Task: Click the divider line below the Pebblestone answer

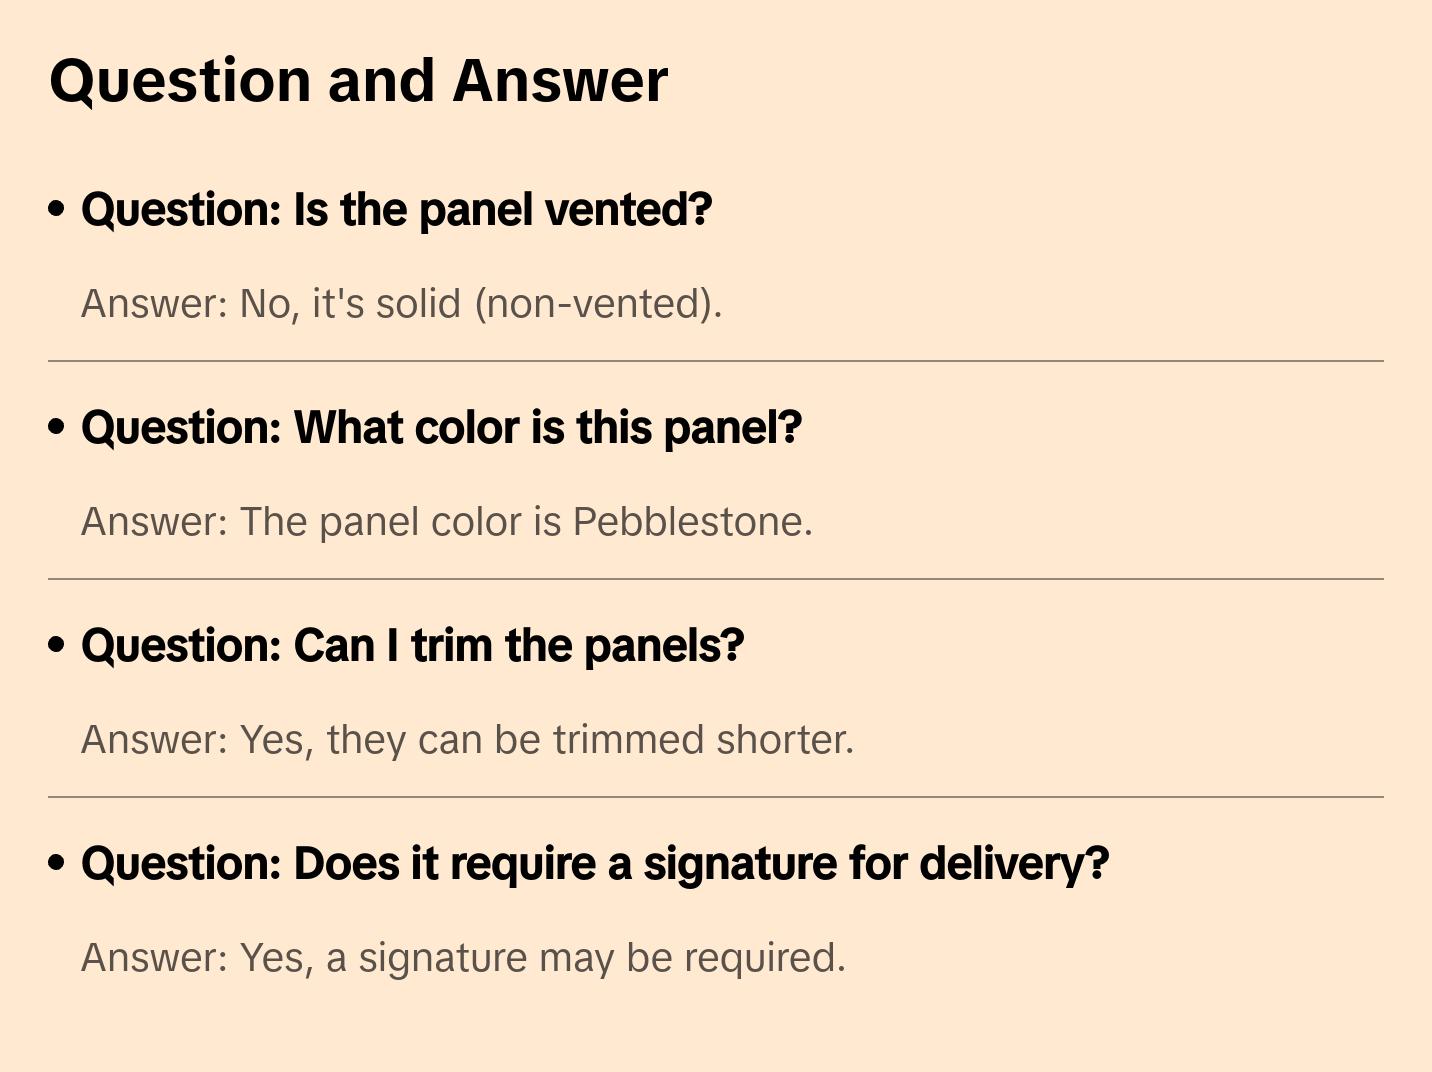Action: [x=716, y=579]
